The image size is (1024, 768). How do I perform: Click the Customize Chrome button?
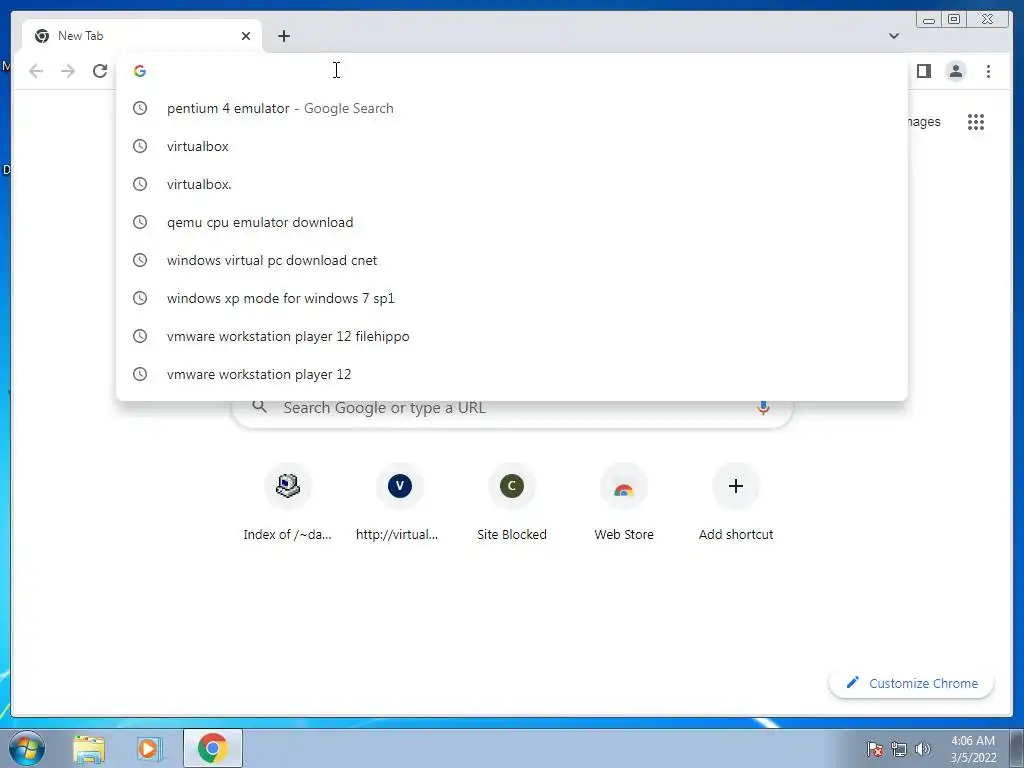[x=912, y=683]
